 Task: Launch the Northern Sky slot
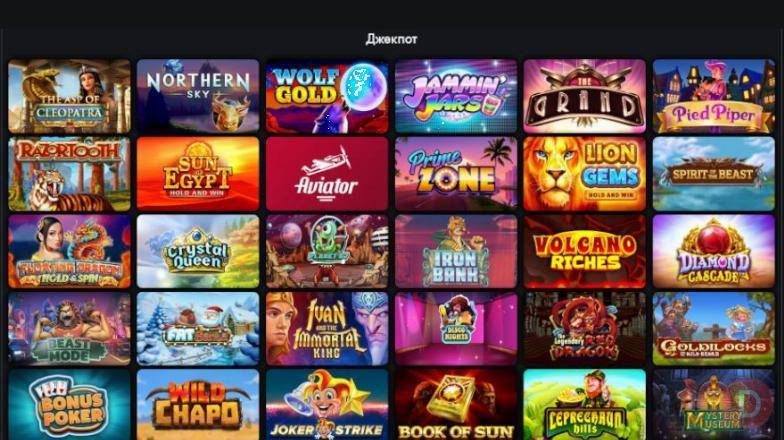tap(198, 96)
